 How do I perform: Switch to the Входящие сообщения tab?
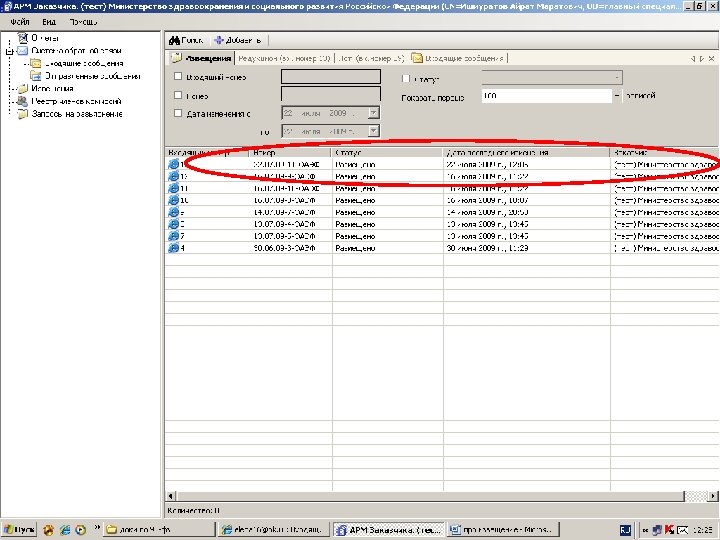click(x=458, y=58)
